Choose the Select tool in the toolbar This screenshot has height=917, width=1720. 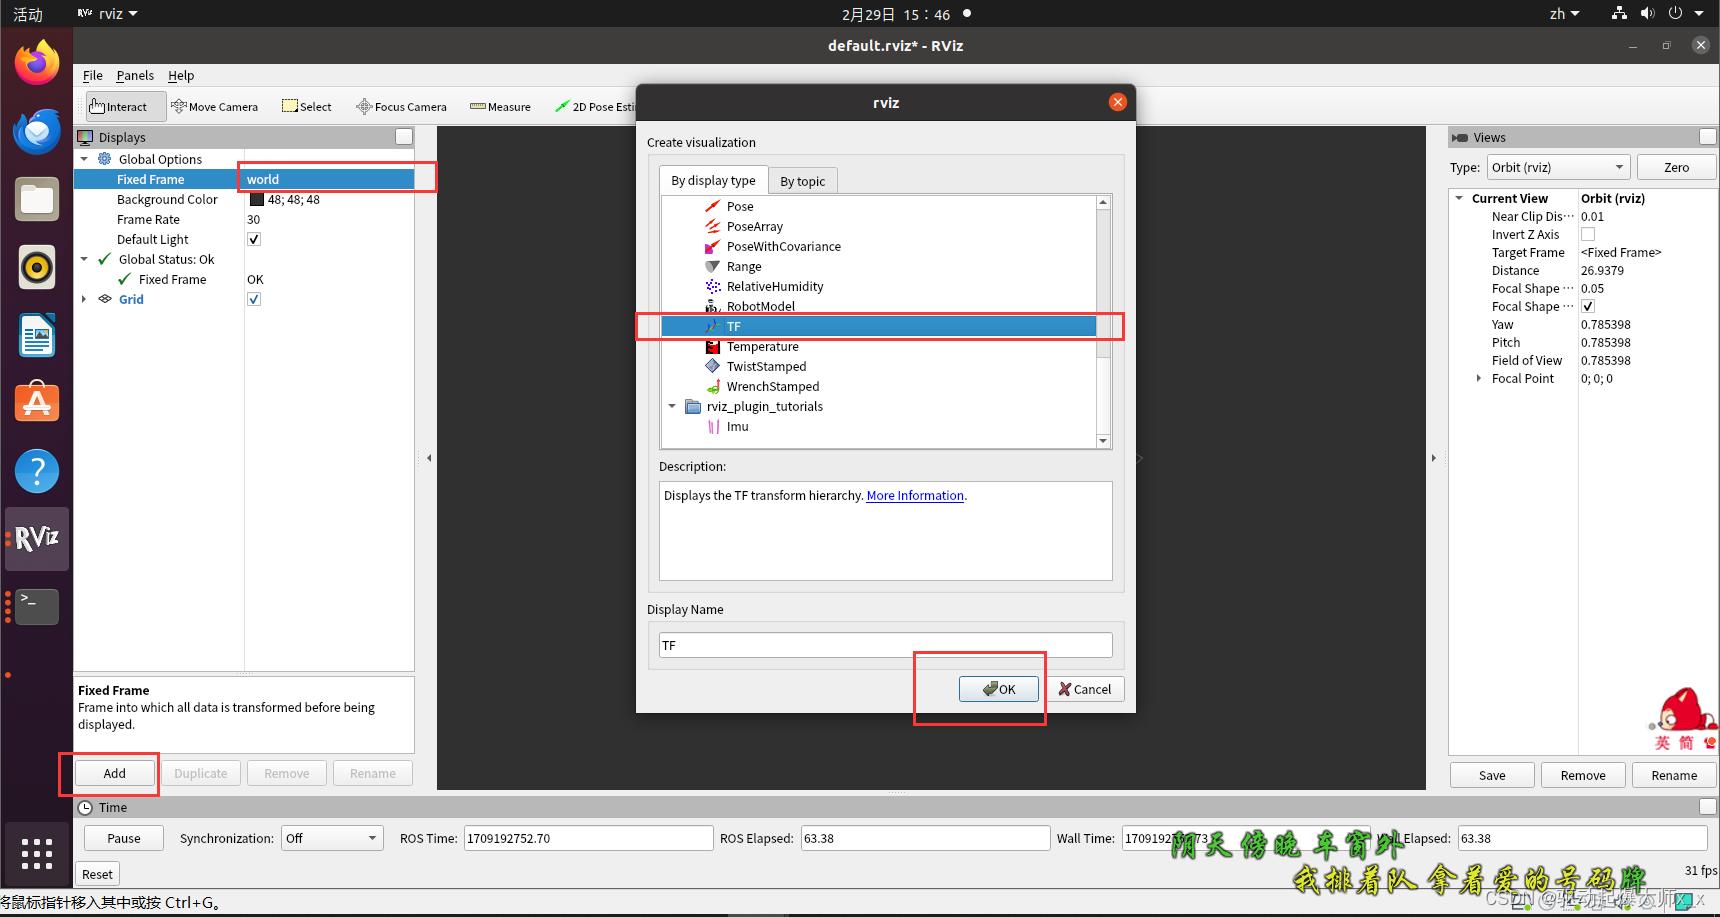pos(306,106)
